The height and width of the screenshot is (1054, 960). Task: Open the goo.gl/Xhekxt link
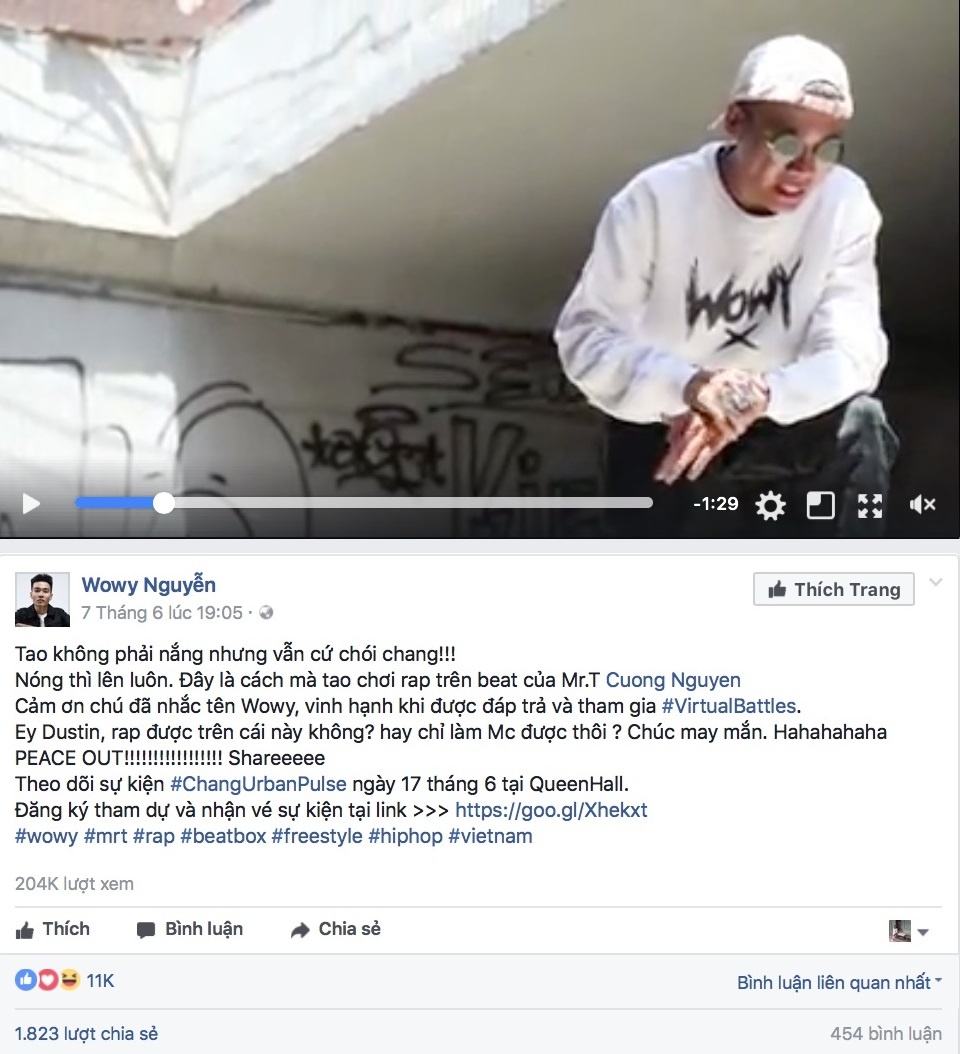pos(551,810)
